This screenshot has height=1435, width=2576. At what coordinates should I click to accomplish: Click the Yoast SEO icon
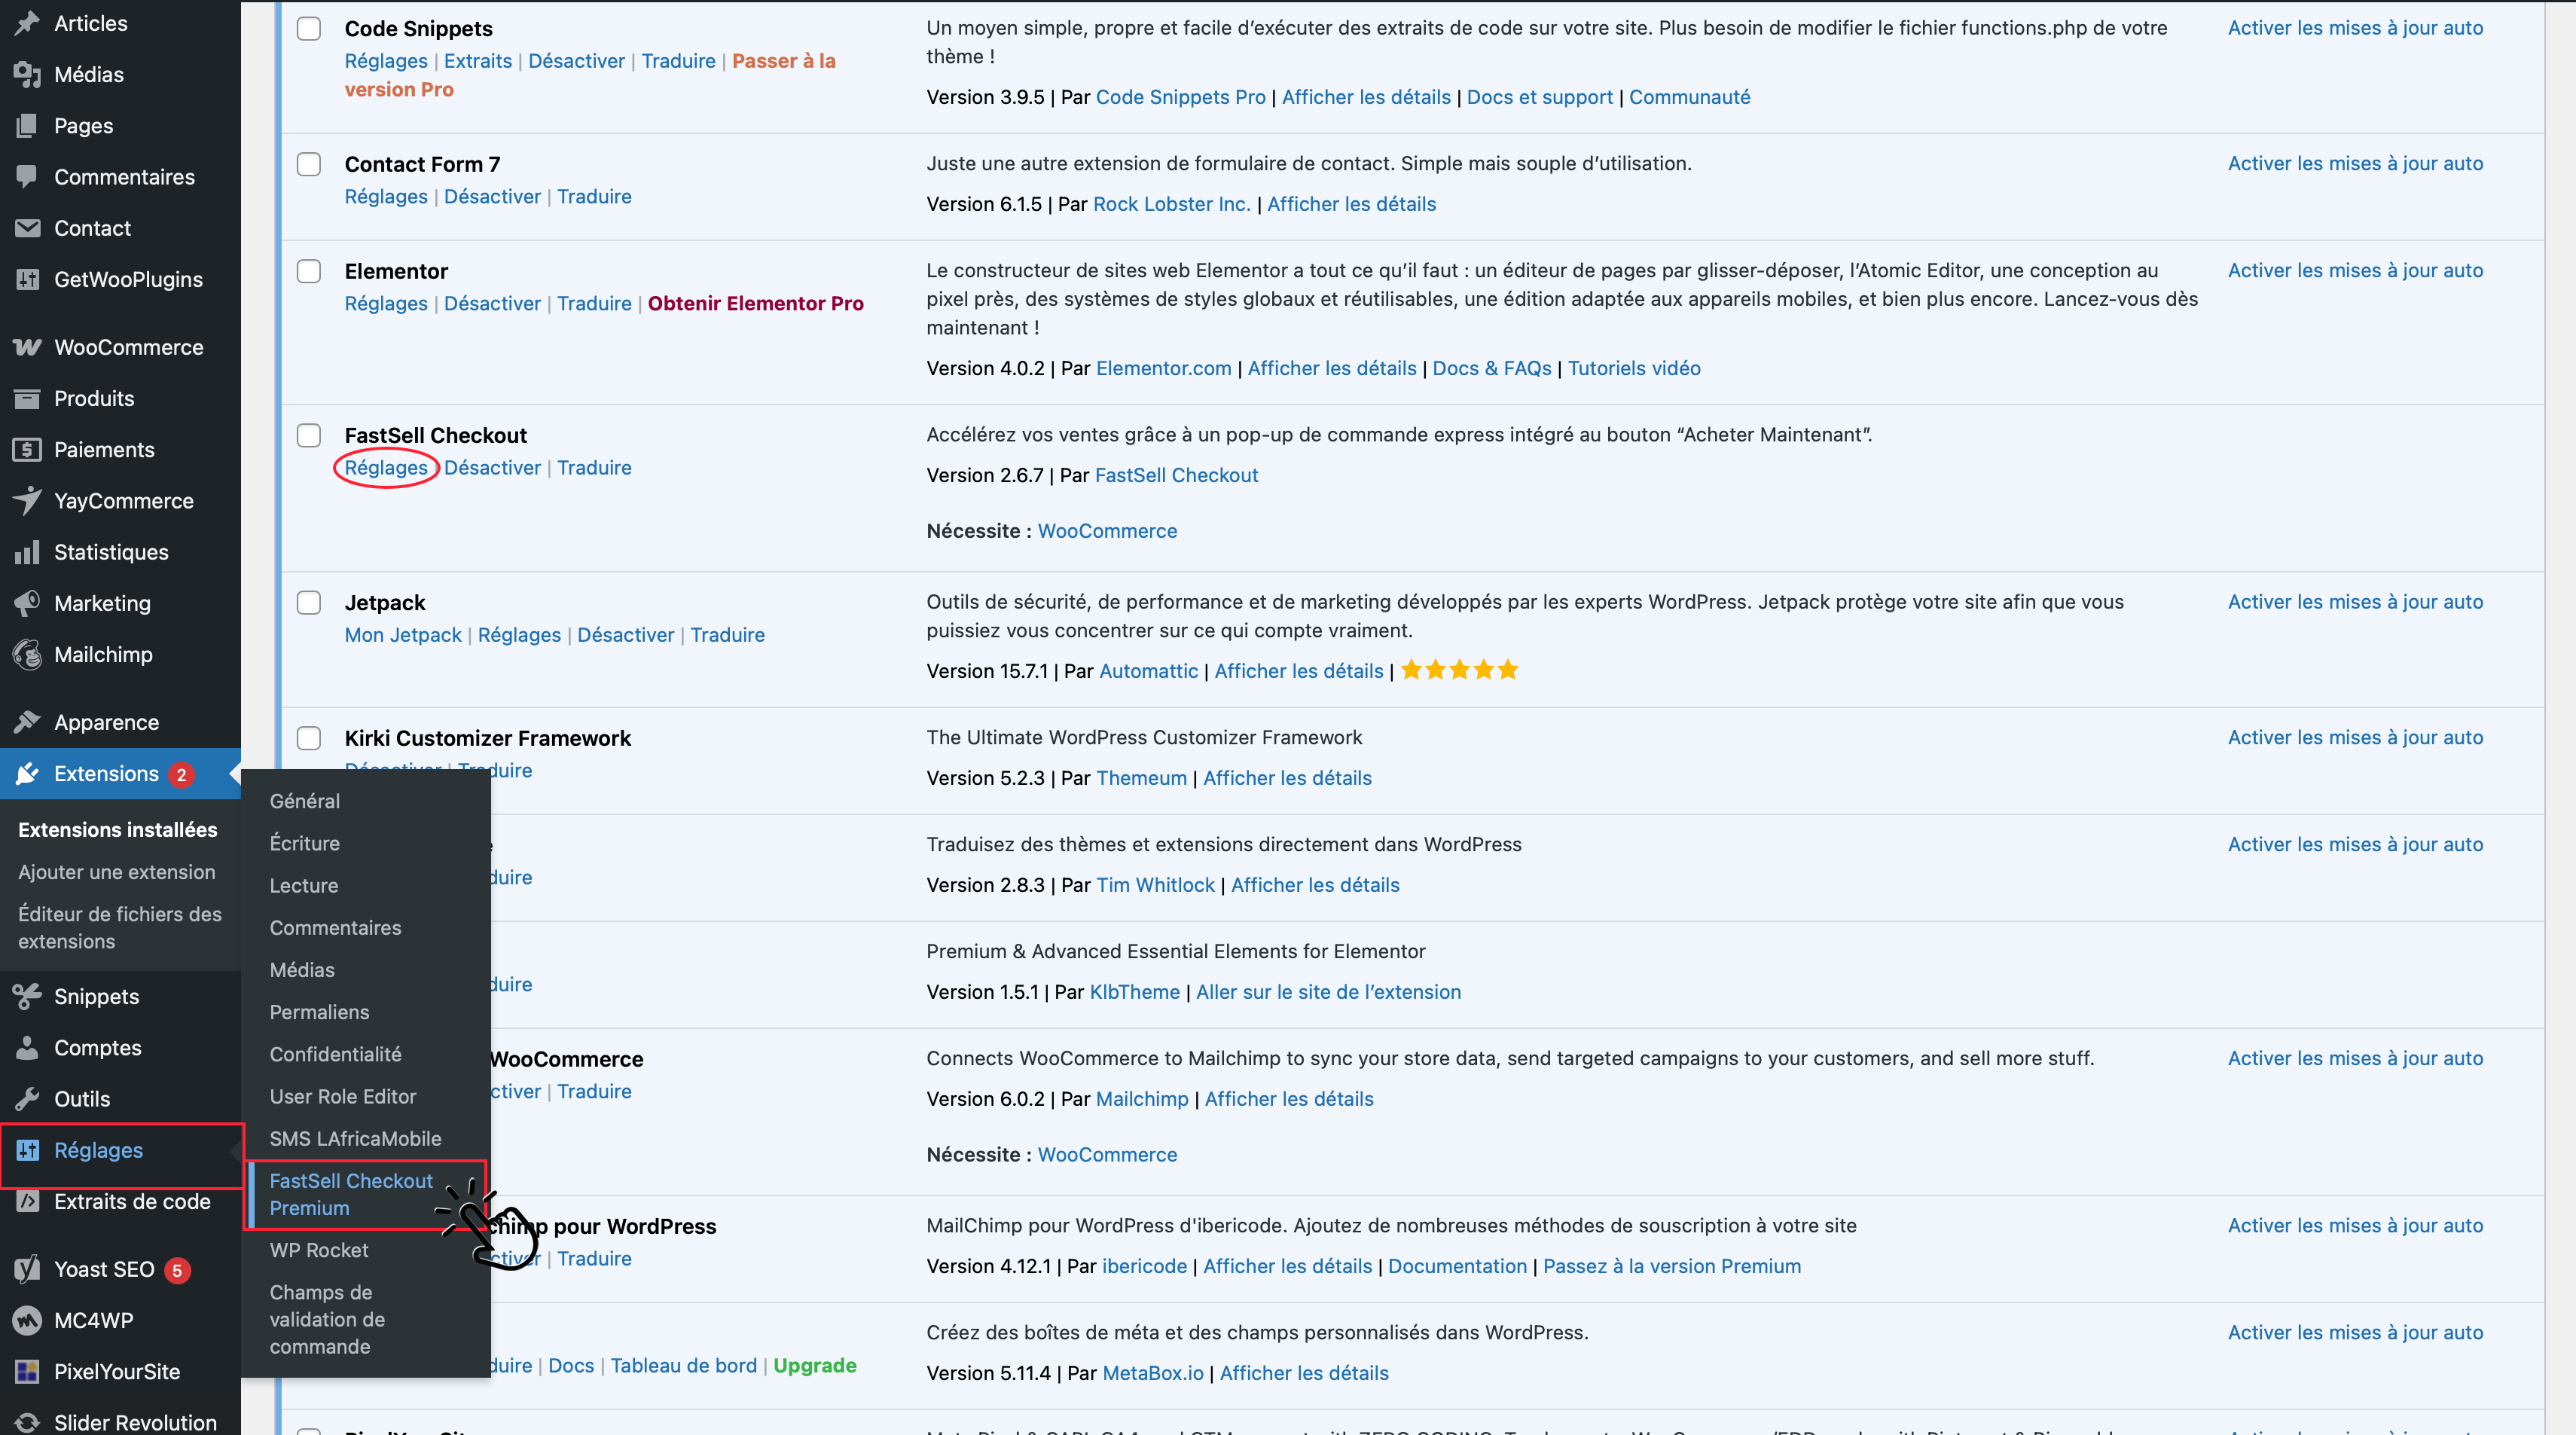tap(27, 1269)
